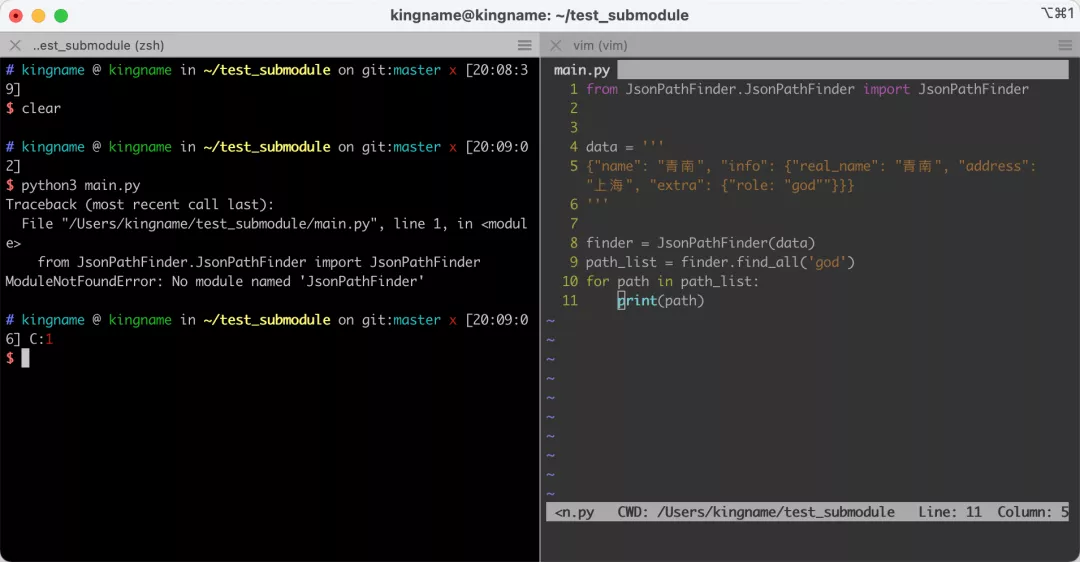Click the ModuleNotFoundError message line
This screenshot has height=562, width=1080.
[x=215, y=281]
